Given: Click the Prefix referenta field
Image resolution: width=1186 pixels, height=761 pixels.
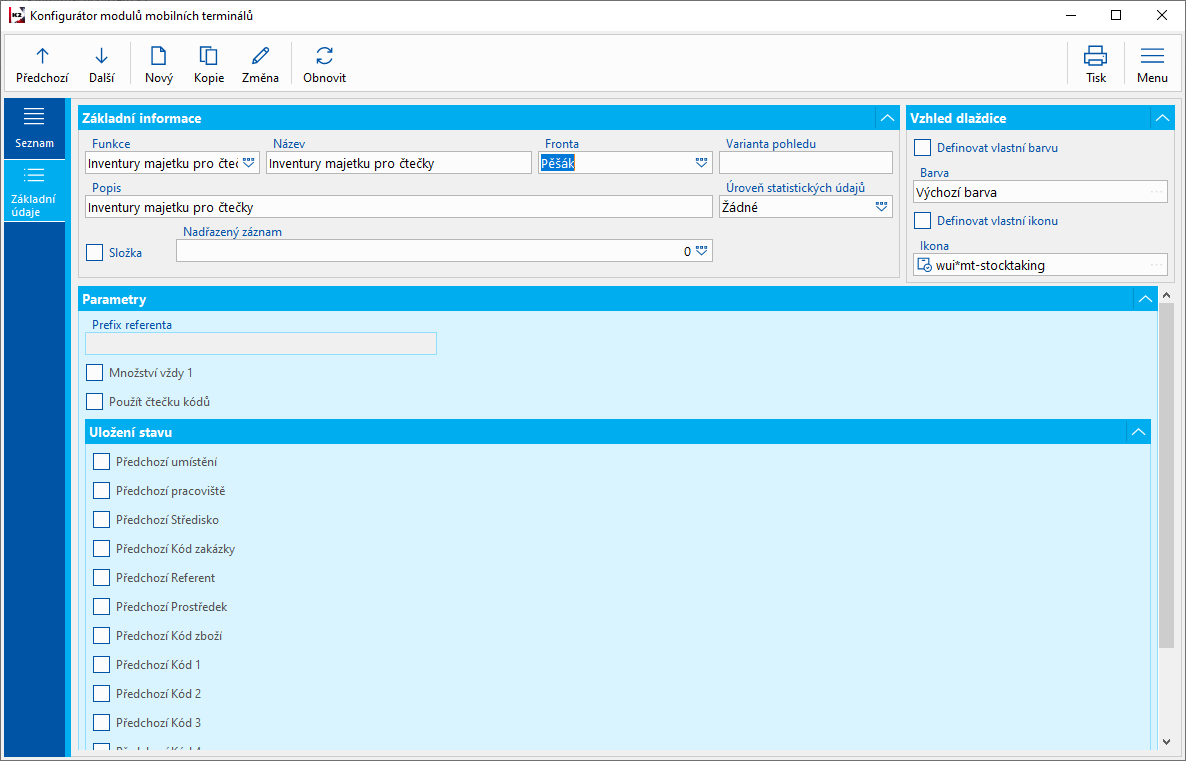Looking at the screenshot, I should [x=261, y=343].
